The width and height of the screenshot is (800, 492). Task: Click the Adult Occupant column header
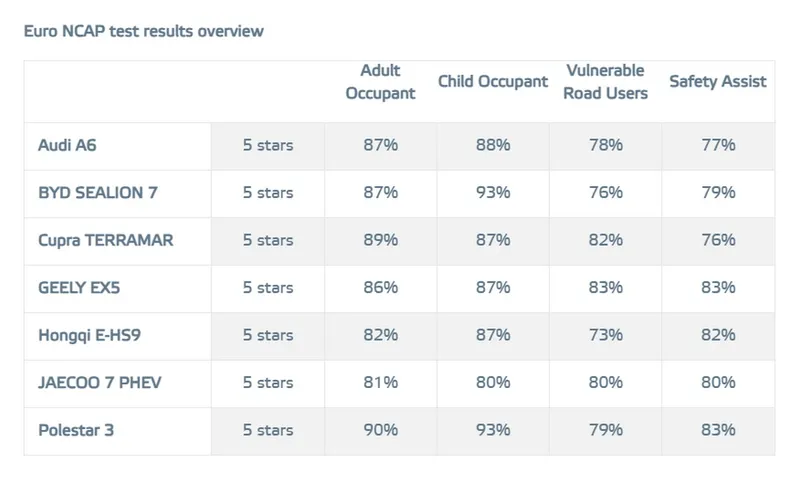click(x=380, y=81)
